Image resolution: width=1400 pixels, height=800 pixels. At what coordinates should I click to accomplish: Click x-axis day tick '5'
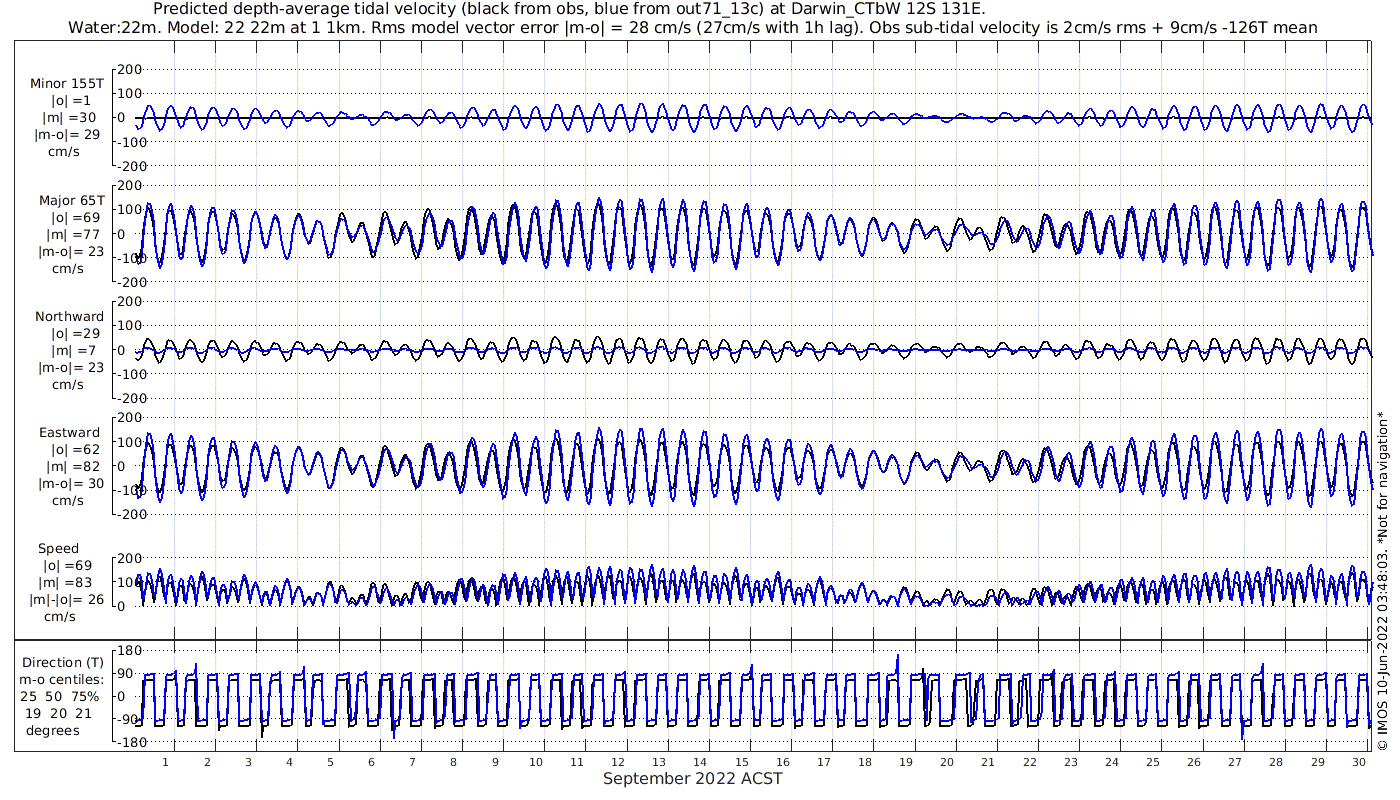330,762
